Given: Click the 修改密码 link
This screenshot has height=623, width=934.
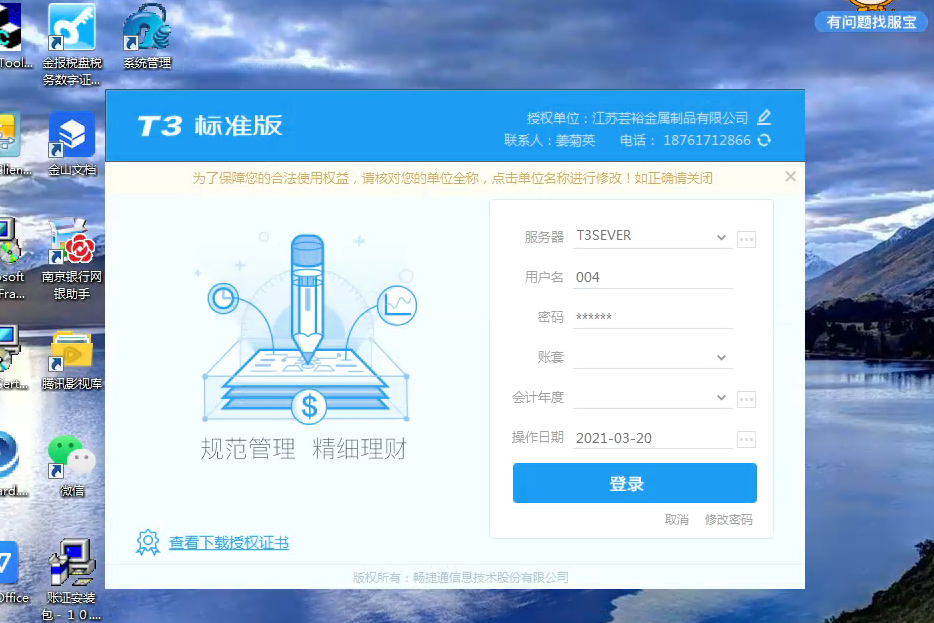Looking at the screenshot, I should tap(728, 519).
